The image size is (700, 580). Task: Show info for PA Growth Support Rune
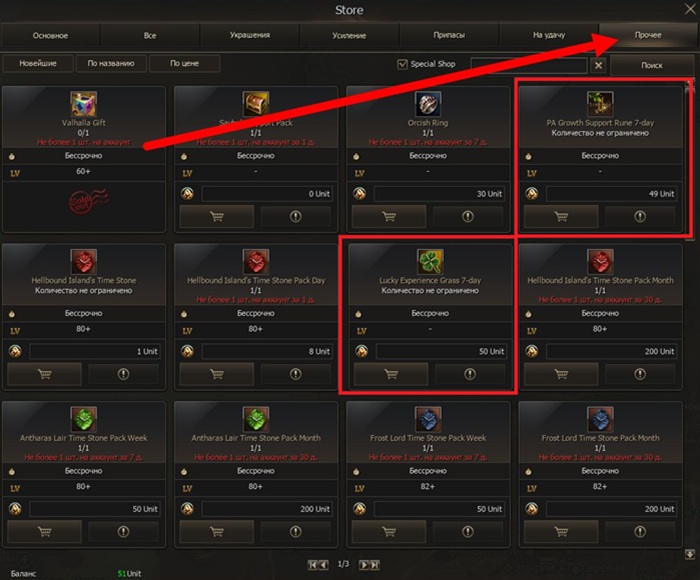(640, 217)
